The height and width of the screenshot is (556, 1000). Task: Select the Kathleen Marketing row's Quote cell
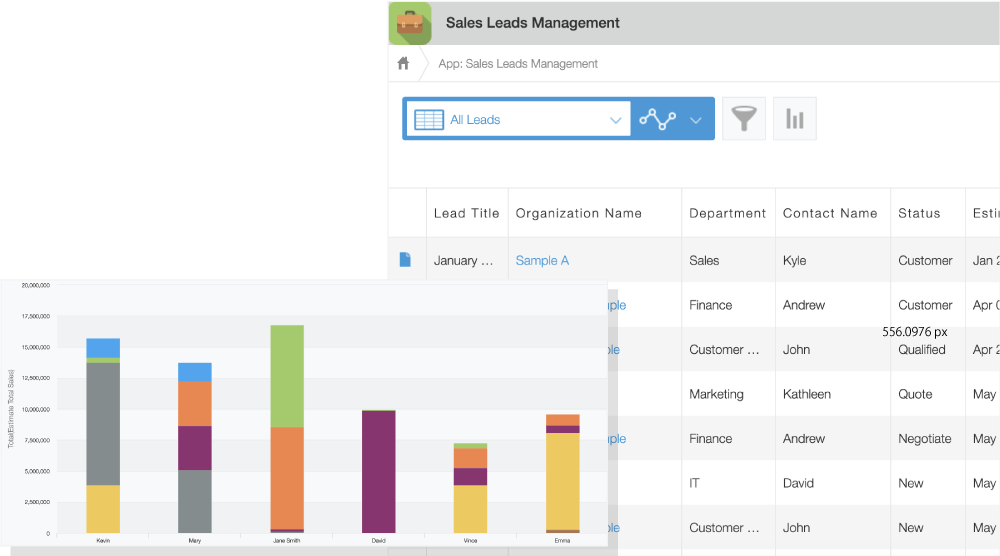(x=915, y=394)
